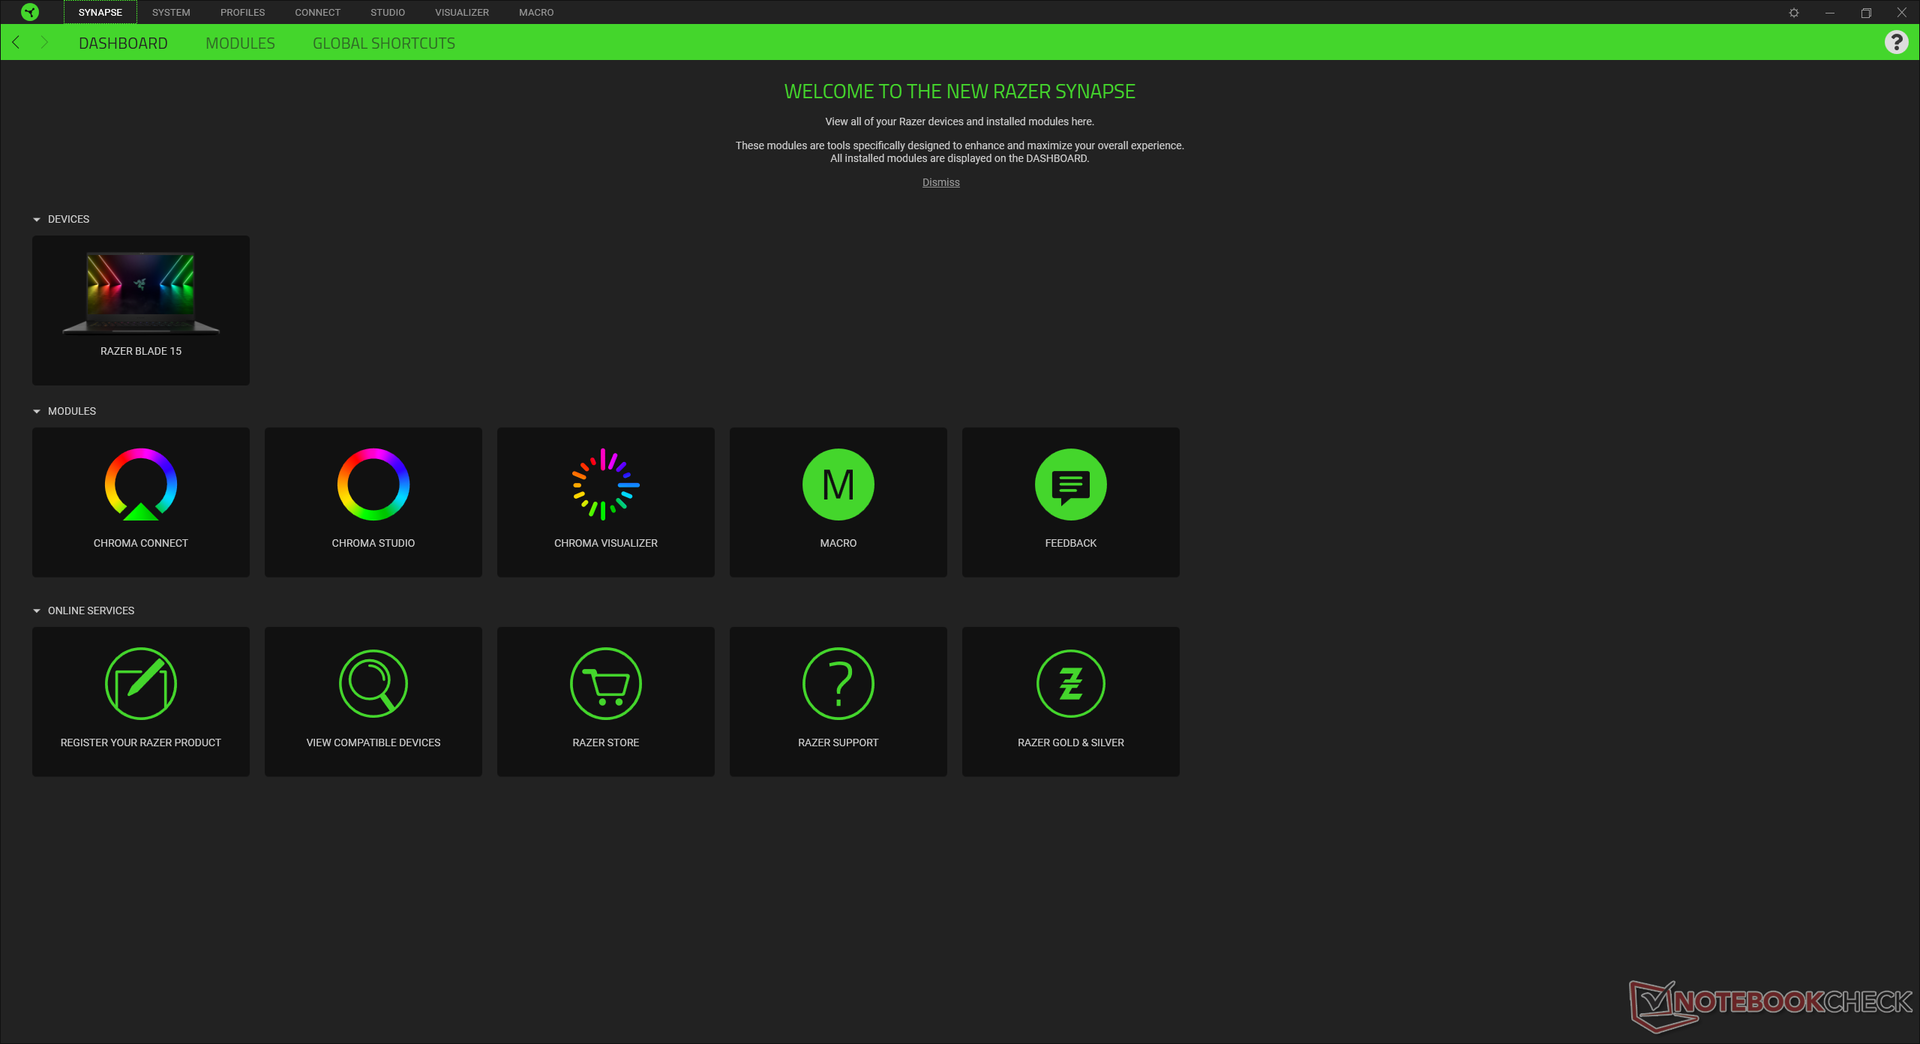Open the Chroma Studio rainbow ring icon

point(373,485)
